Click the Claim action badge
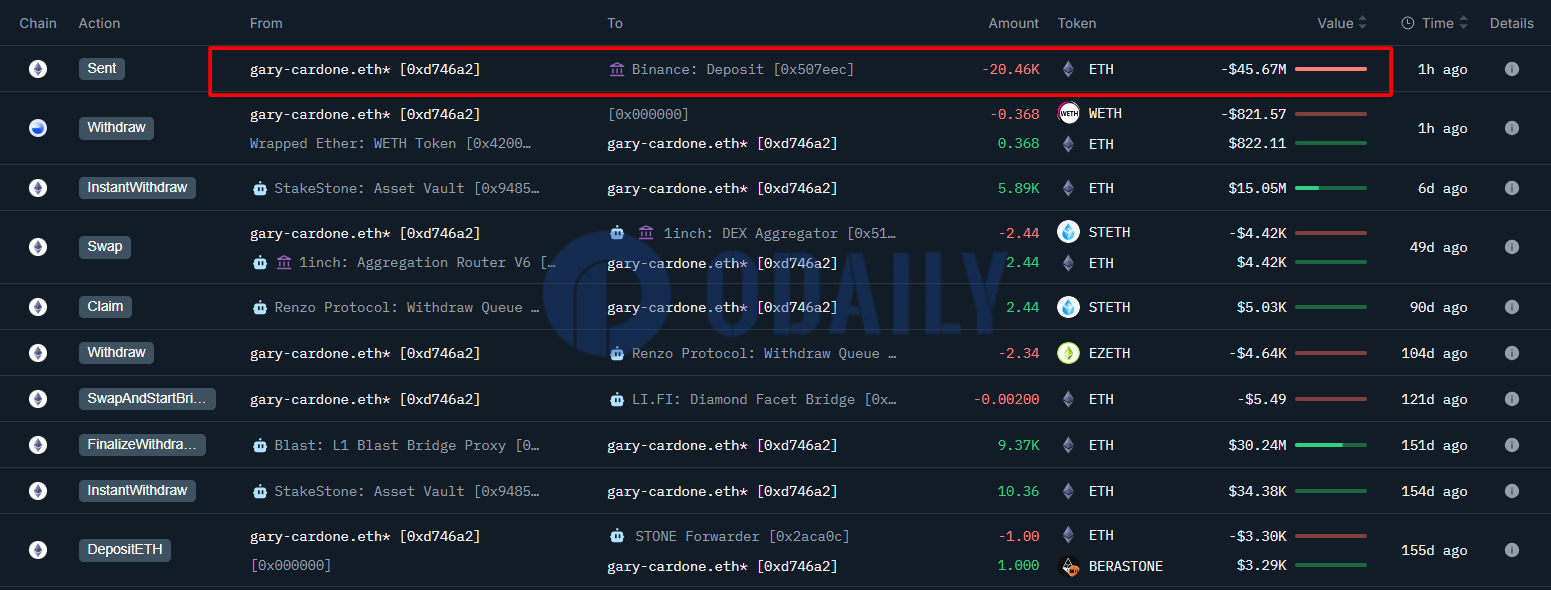This screenshot has height=590, width=1551. click(x=105, y=307)
